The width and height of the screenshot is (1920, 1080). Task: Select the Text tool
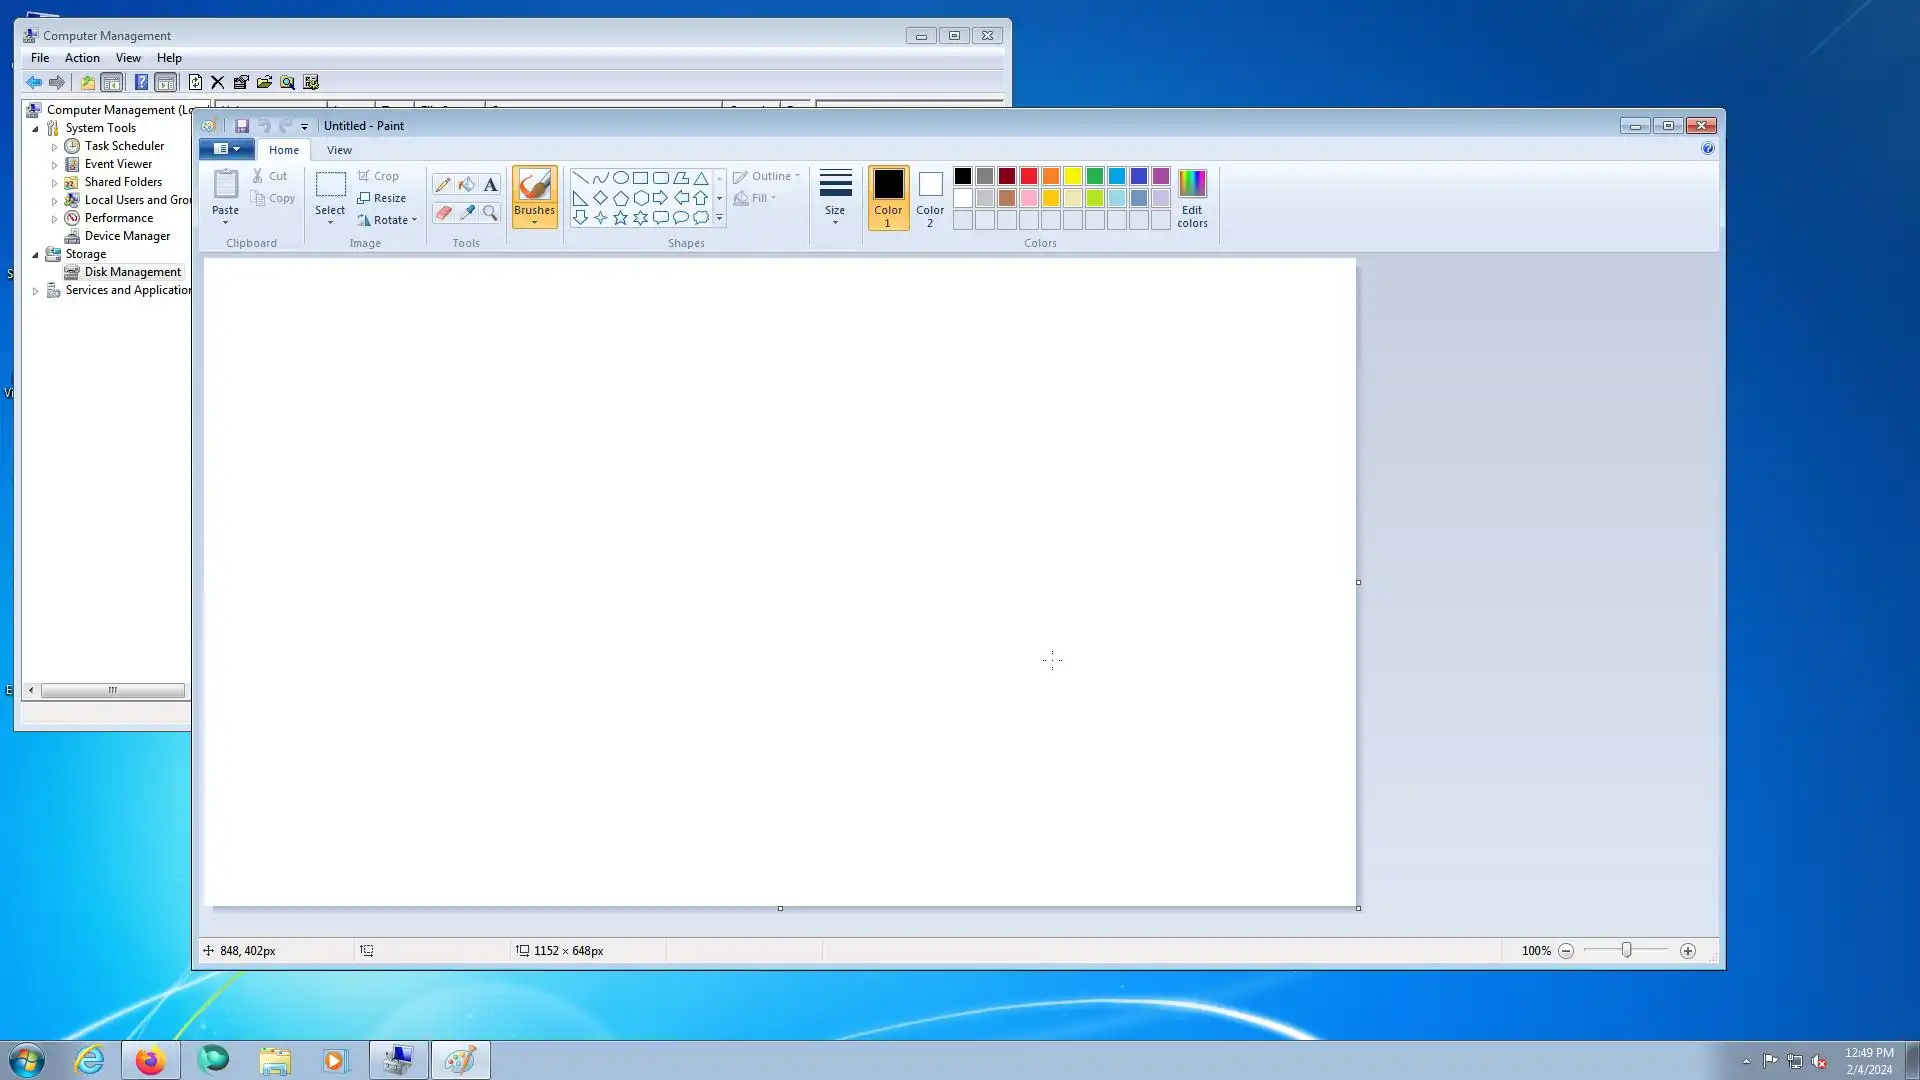click(x=490, y=184)
